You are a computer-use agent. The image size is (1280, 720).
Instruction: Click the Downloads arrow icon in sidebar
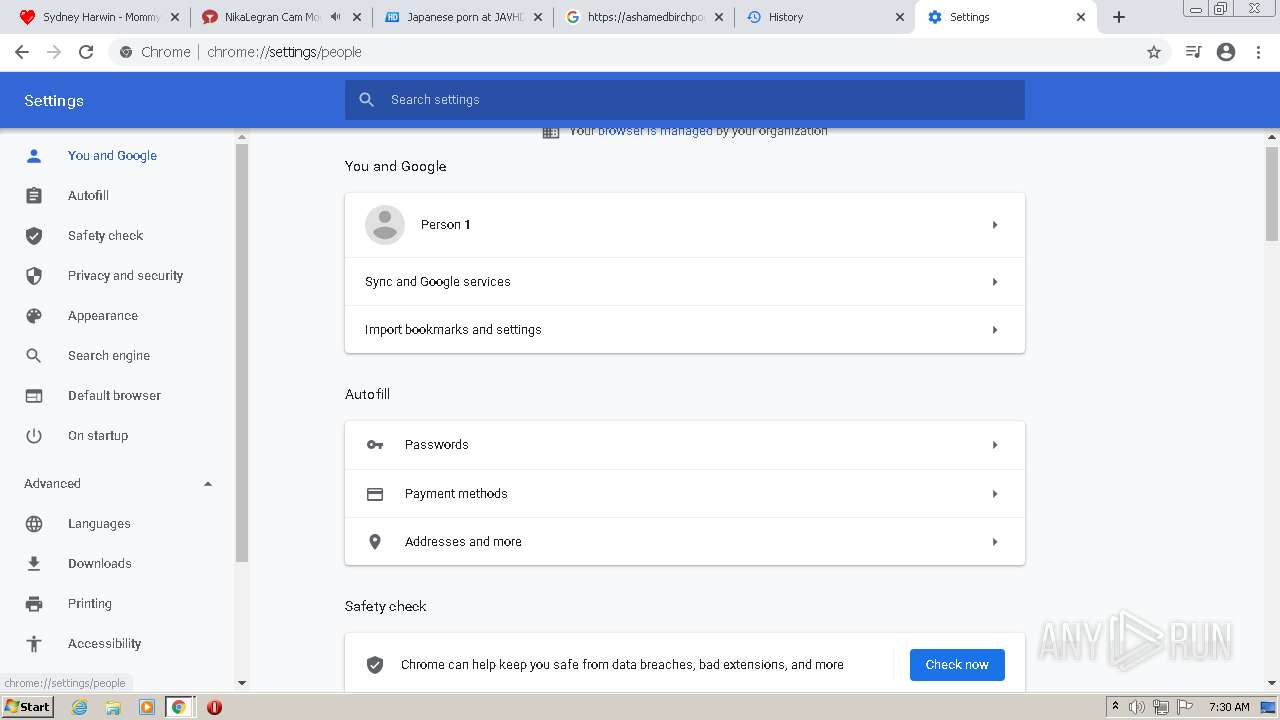[34, 564]
